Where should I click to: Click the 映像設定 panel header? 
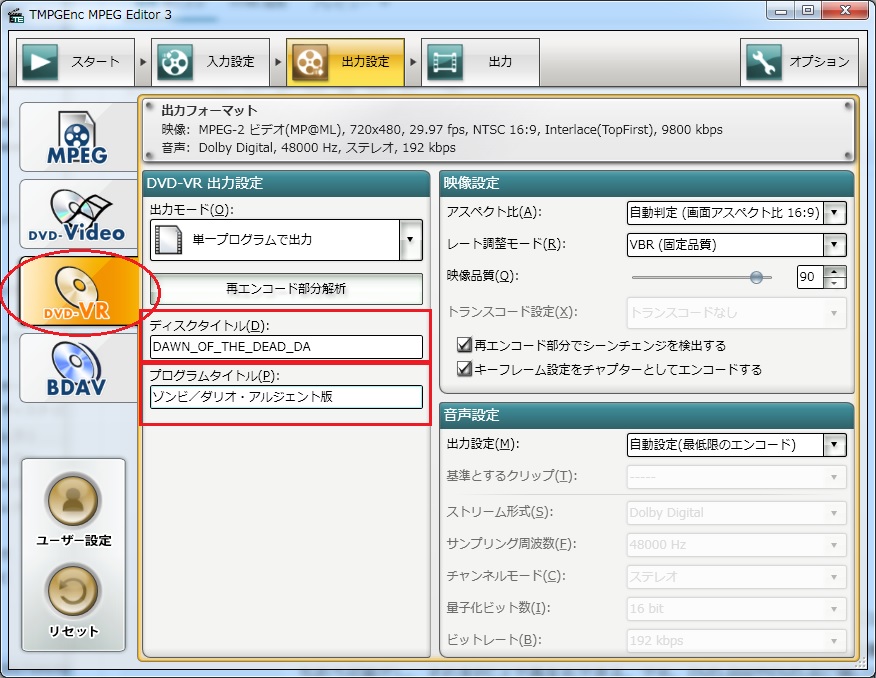tap(647, 183)
